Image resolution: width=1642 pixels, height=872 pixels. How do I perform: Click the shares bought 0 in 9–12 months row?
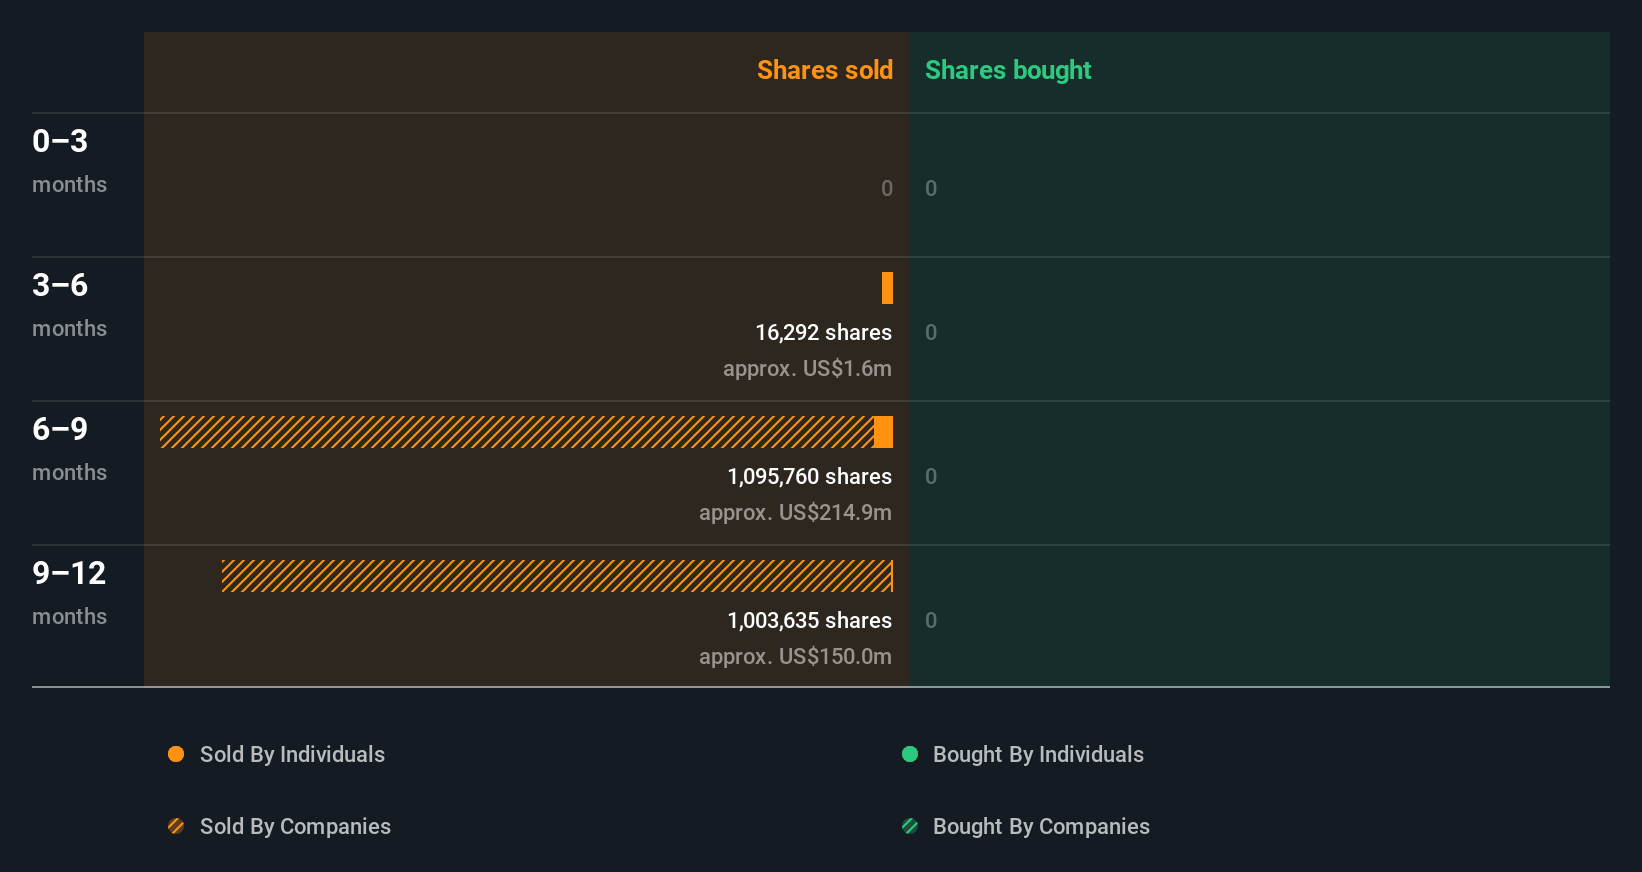931,620
